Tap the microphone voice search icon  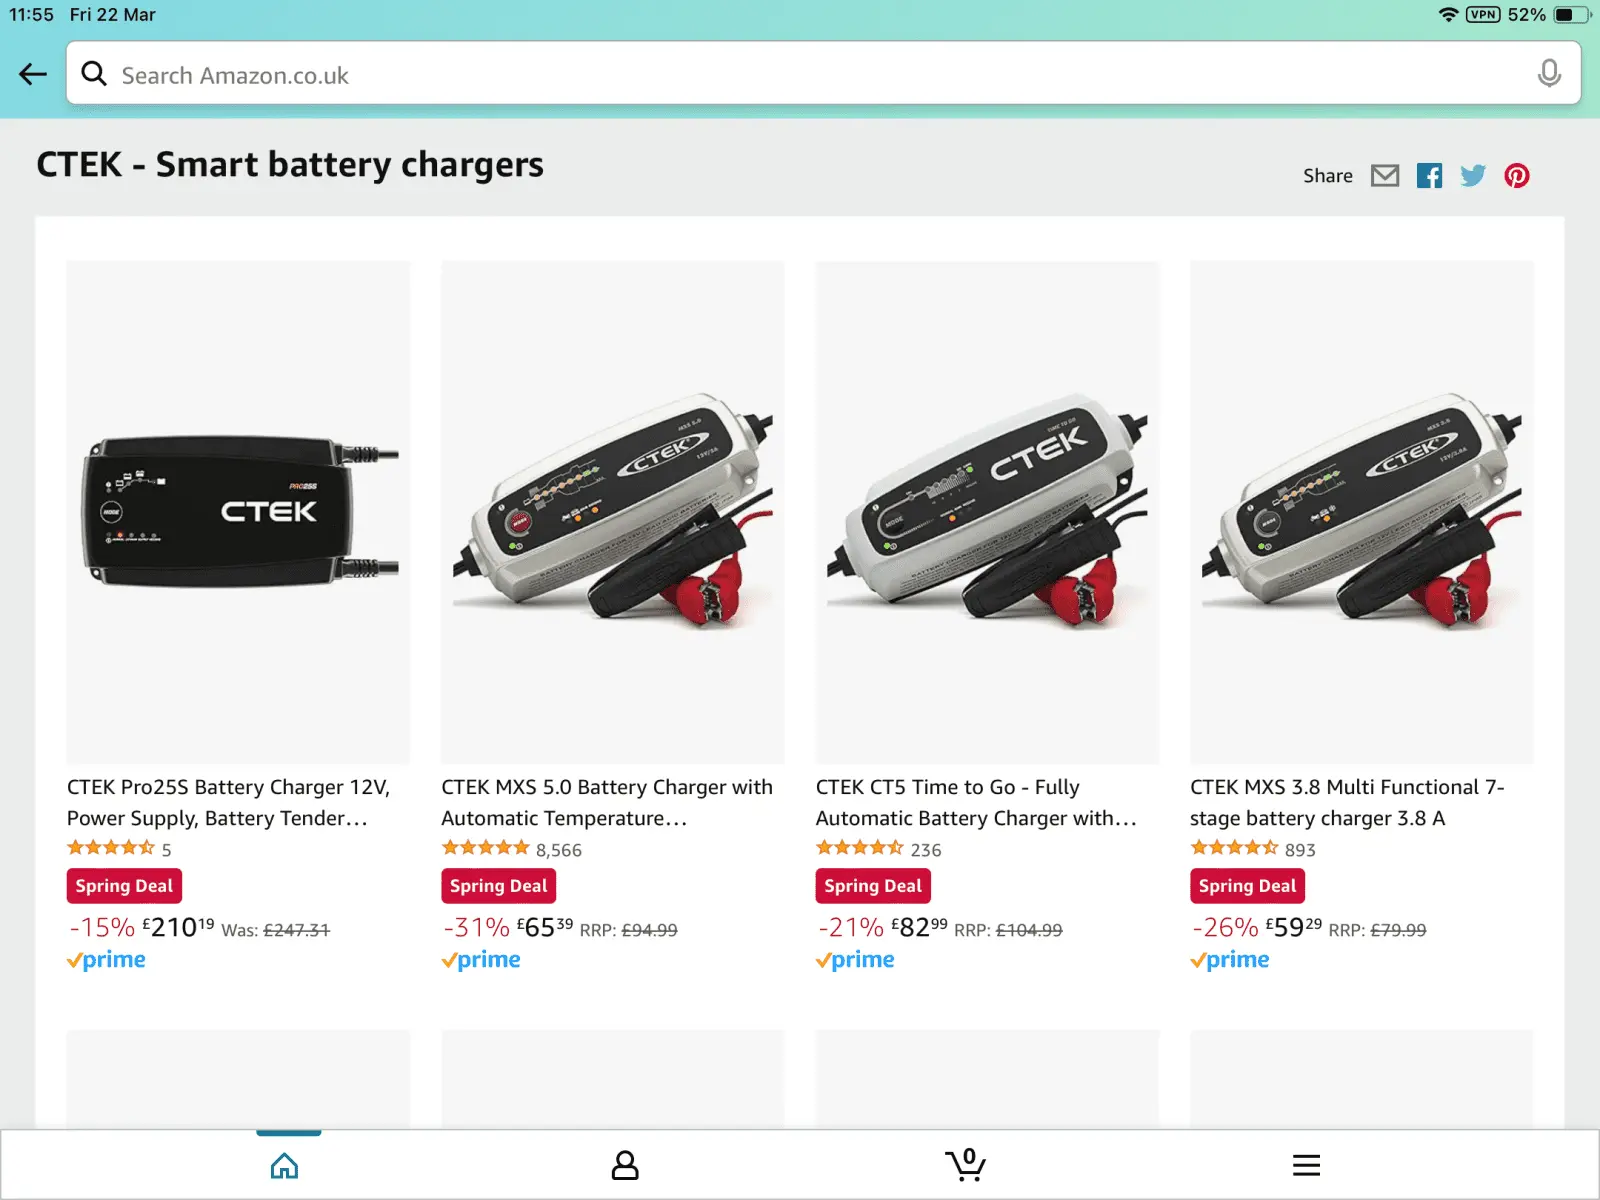1548,74
